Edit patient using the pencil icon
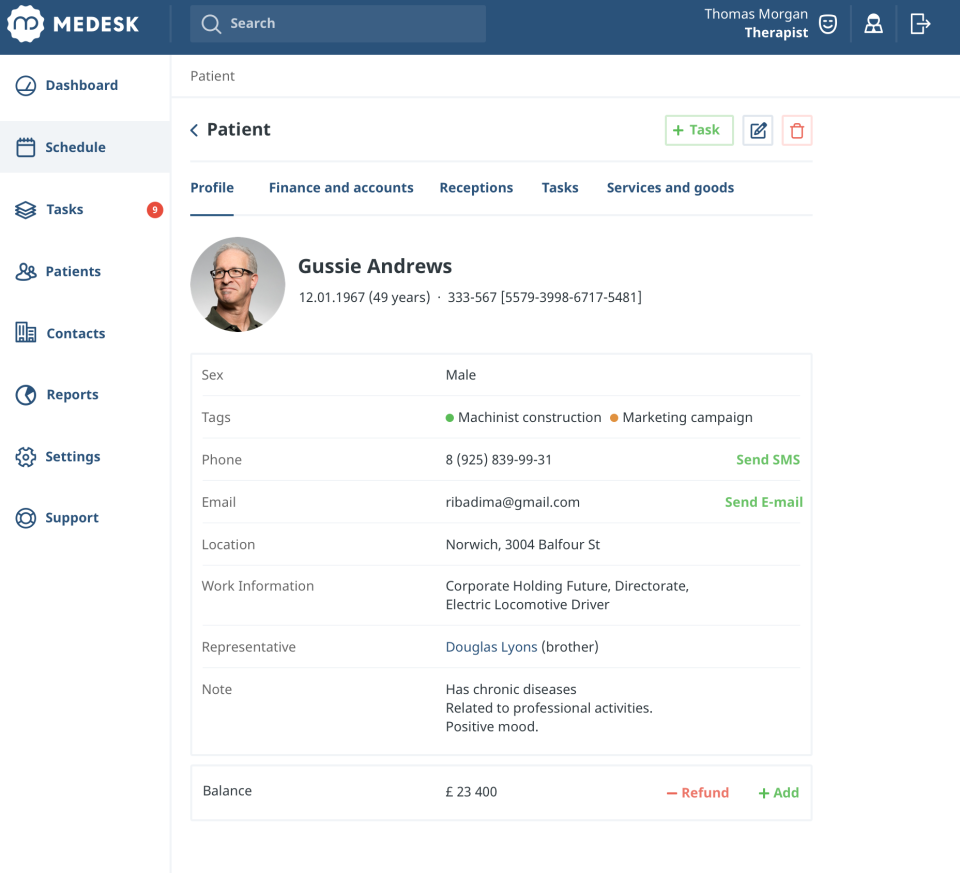960x873 pixels. coord(757,130)
